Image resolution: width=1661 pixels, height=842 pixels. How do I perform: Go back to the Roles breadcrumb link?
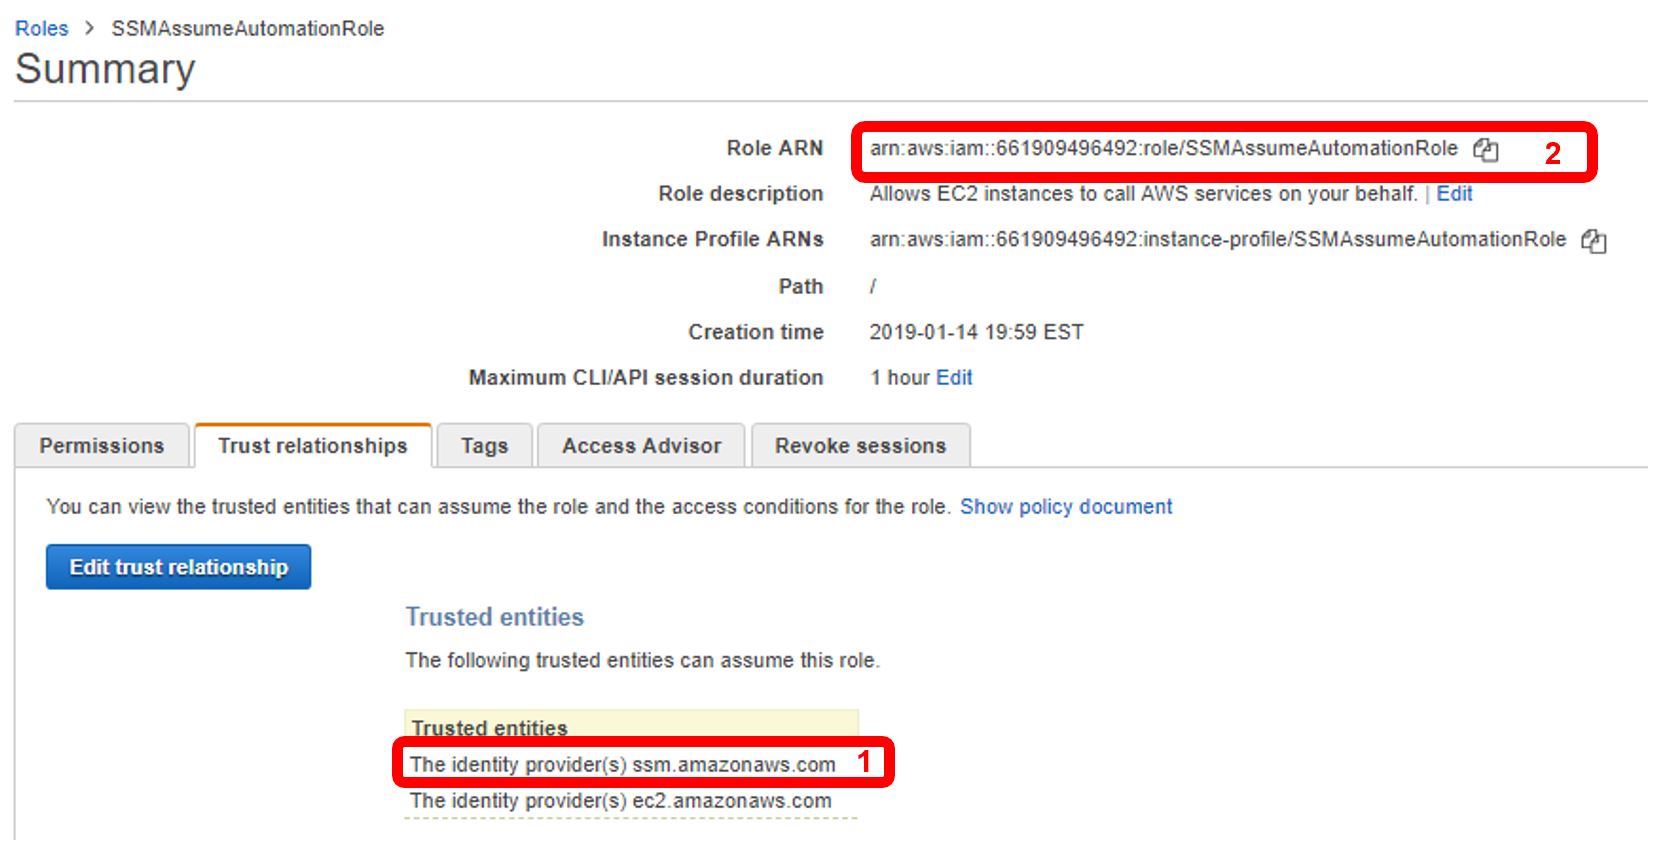(x=41, y=29)
